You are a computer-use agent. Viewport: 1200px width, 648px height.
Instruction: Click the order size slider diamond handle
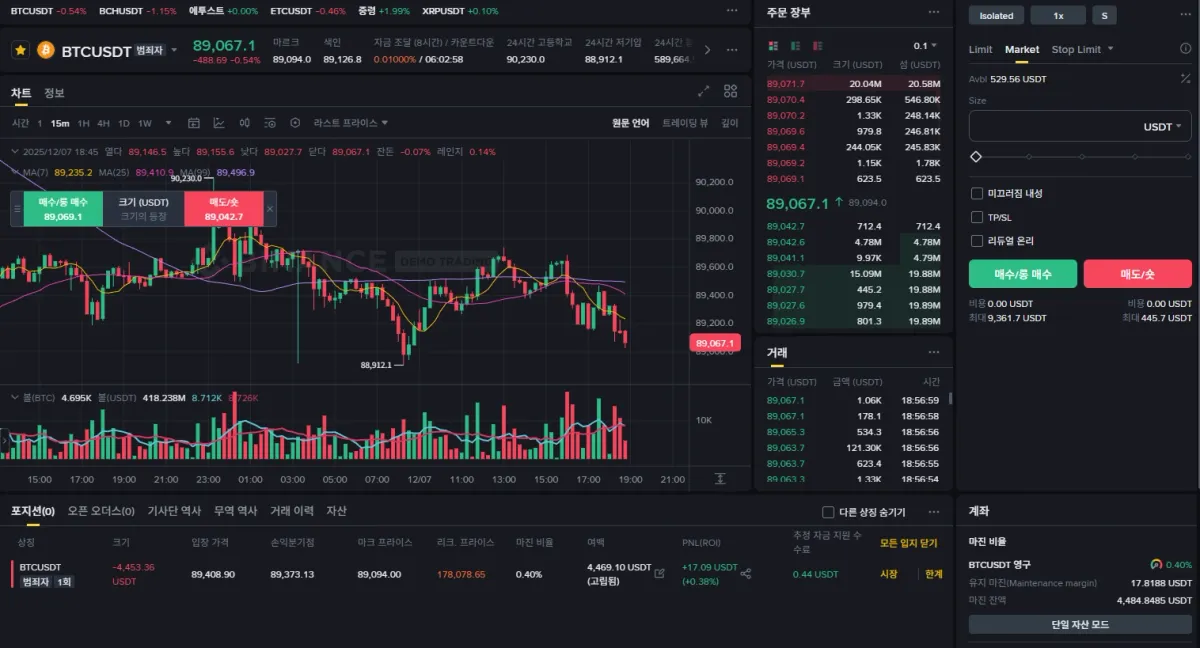976,157
